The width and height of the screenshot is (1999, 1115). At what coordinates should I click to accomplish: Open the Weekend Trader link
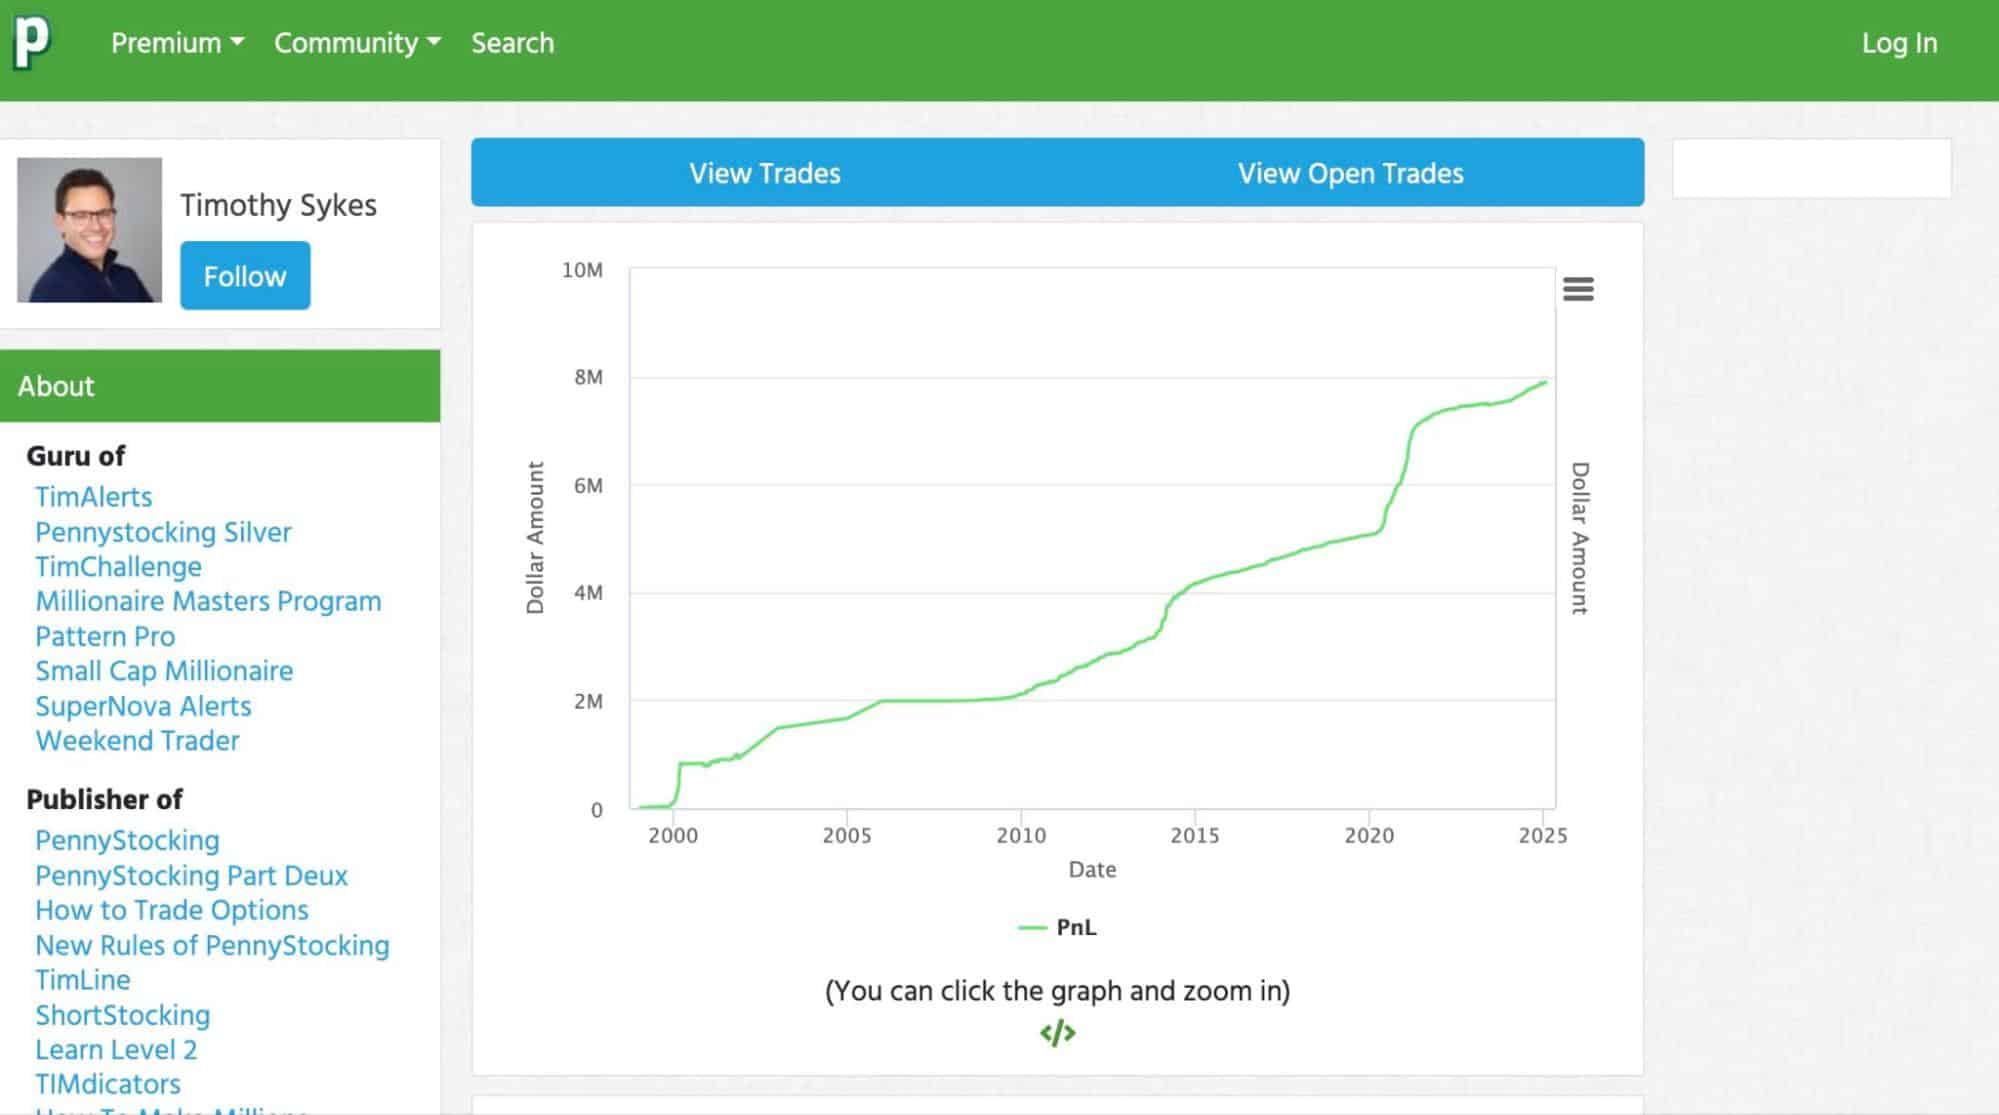(x=137, y=741)
